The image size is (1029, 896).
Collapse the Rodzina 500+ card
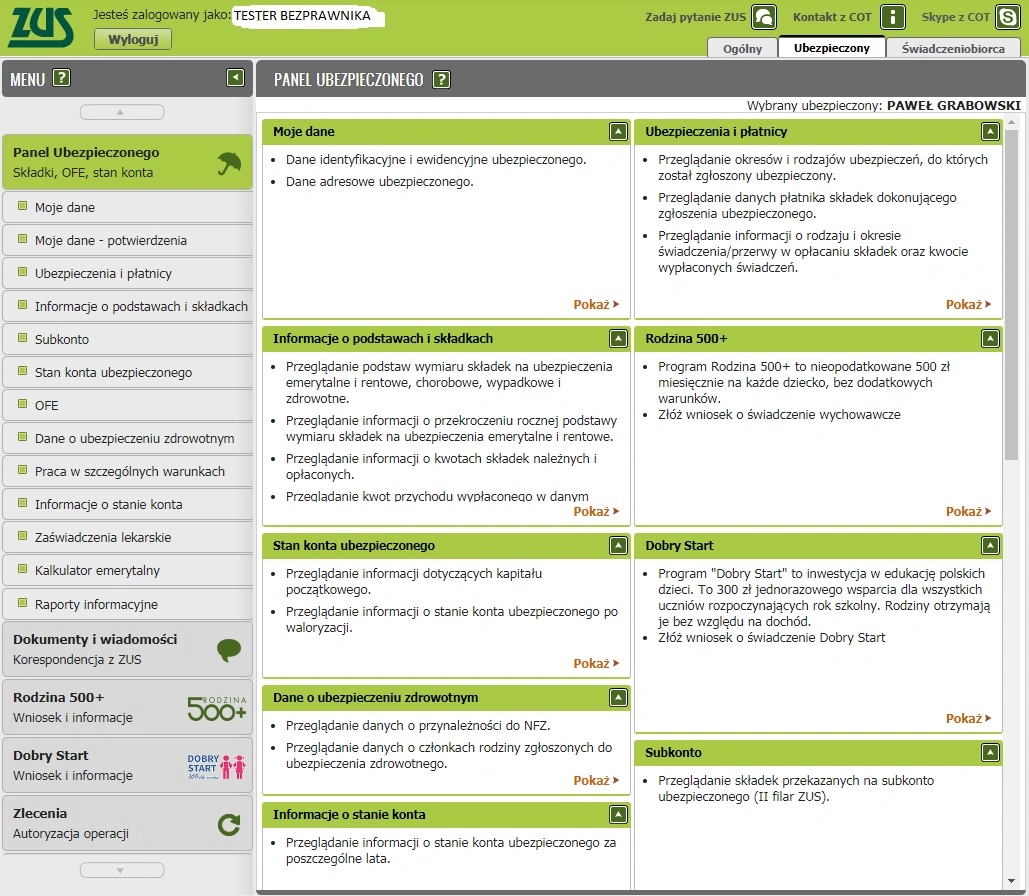(990, 339)
